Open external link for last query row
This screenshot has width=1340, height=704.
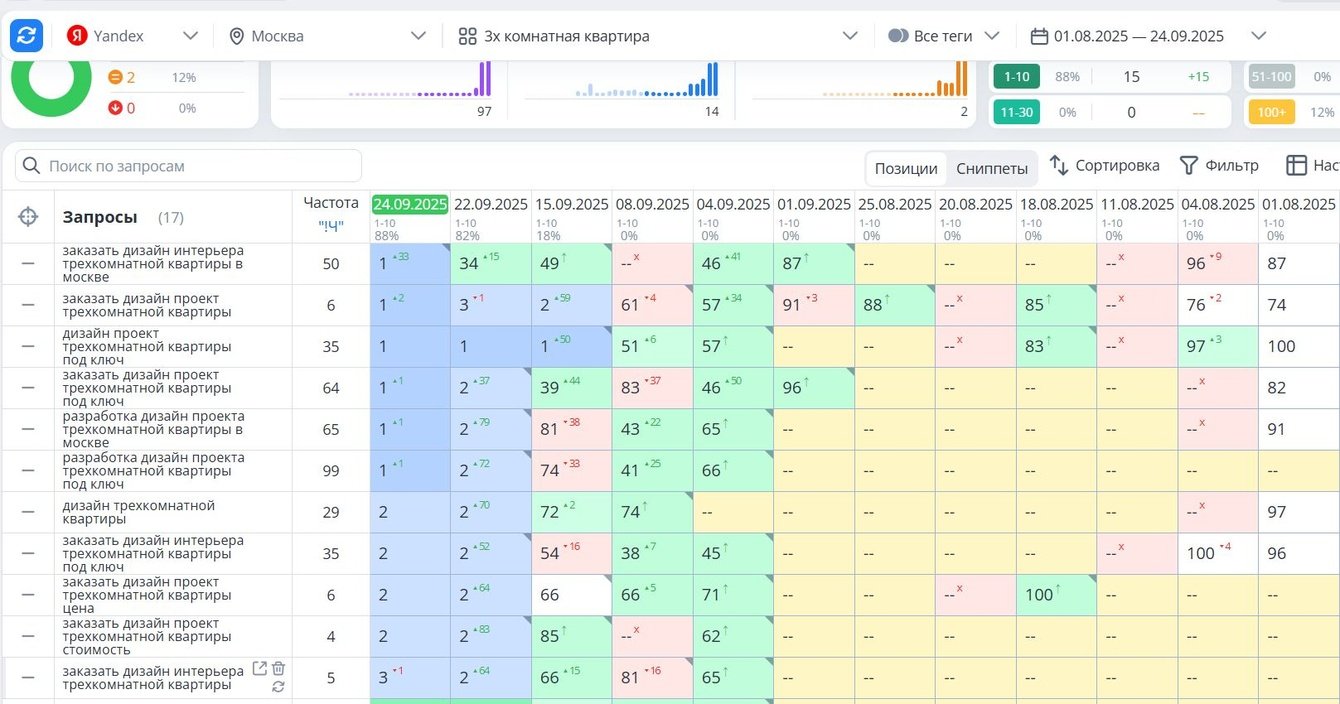[259, 668]
